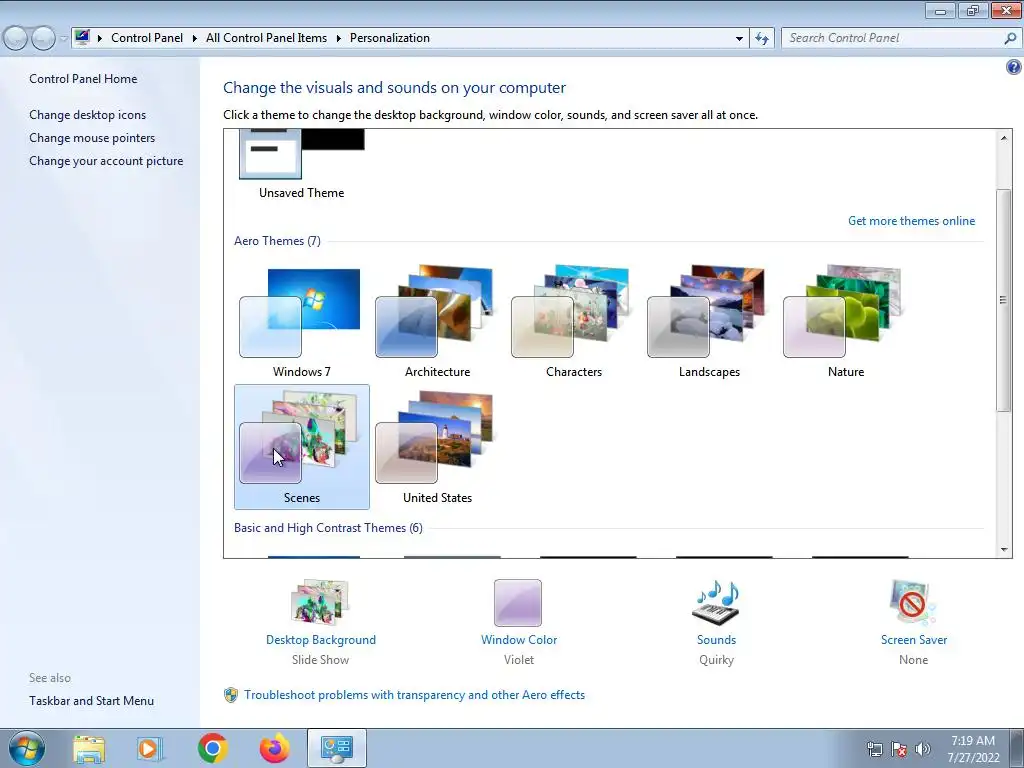
Task: Click Control Panel in breadcrumb
Action: coord(147,38)
